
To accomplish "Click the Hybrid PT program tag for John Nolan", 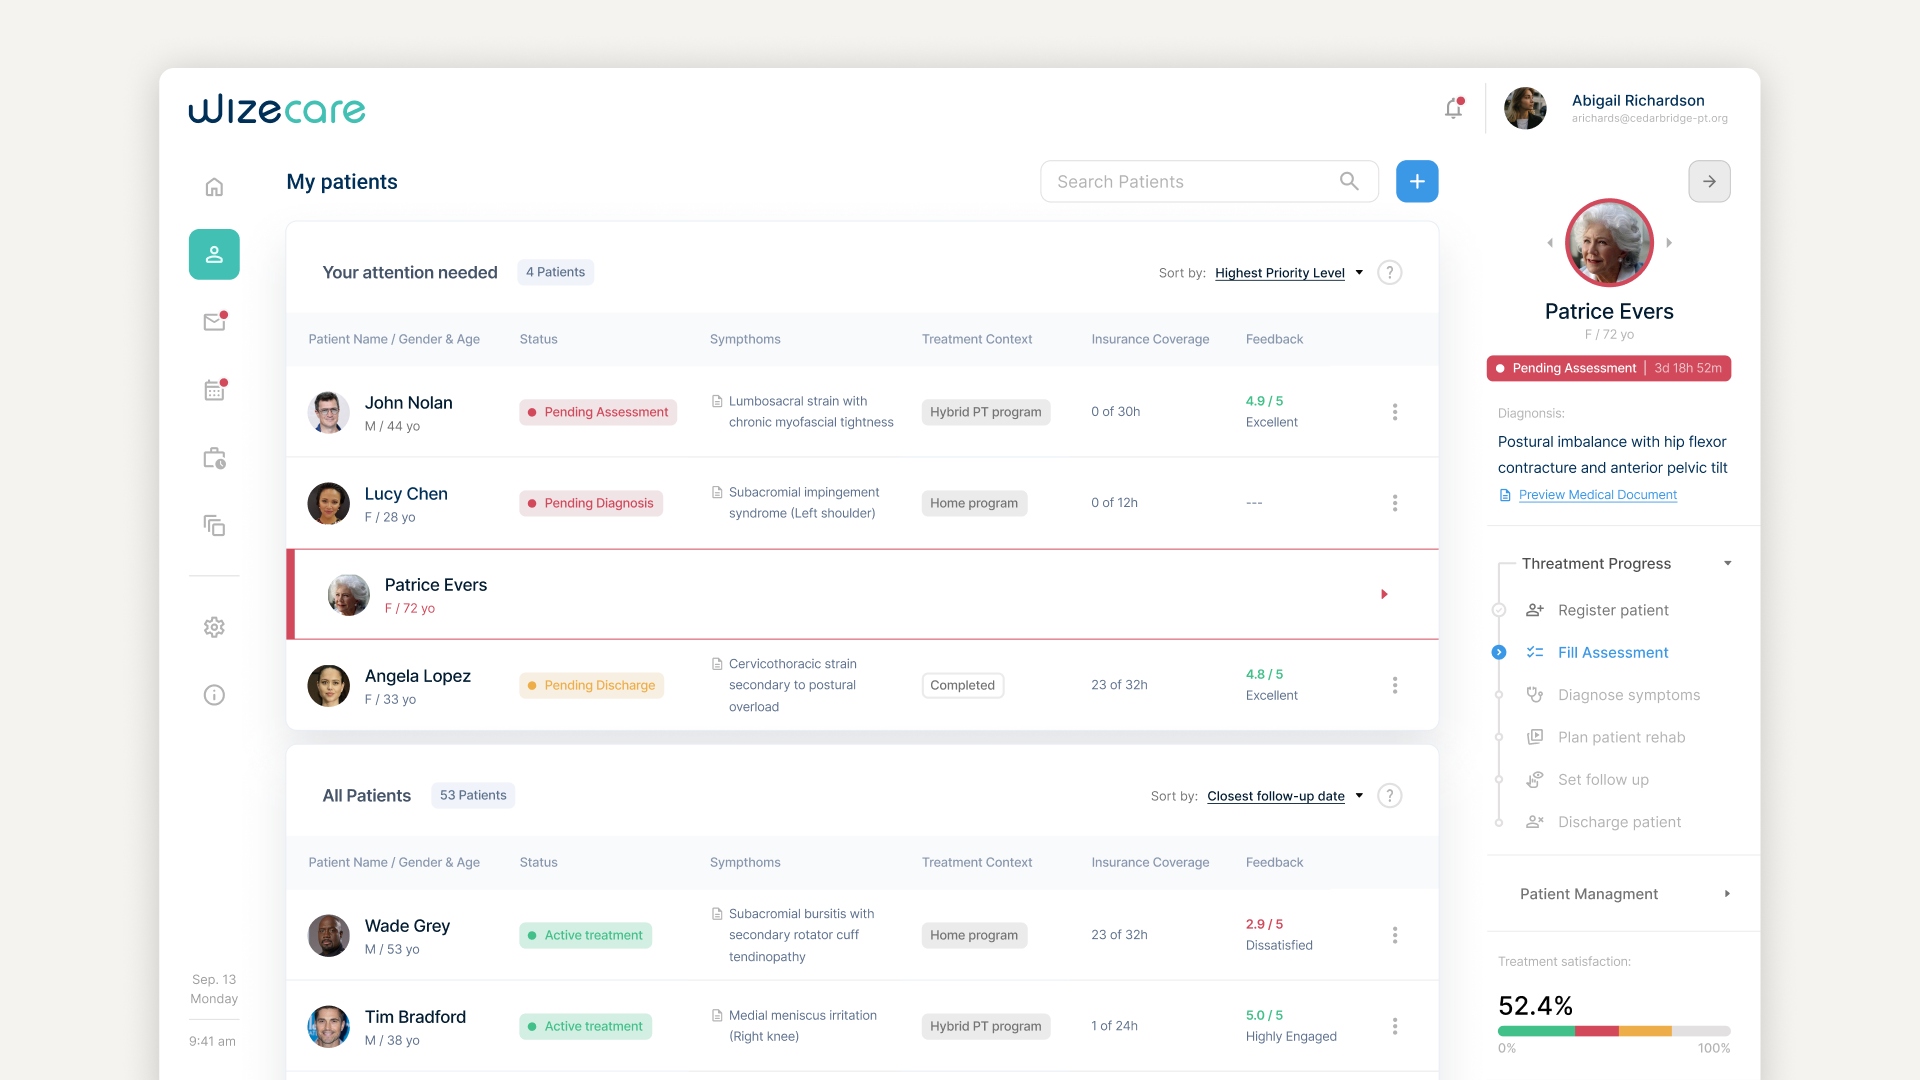I will 985,412.
